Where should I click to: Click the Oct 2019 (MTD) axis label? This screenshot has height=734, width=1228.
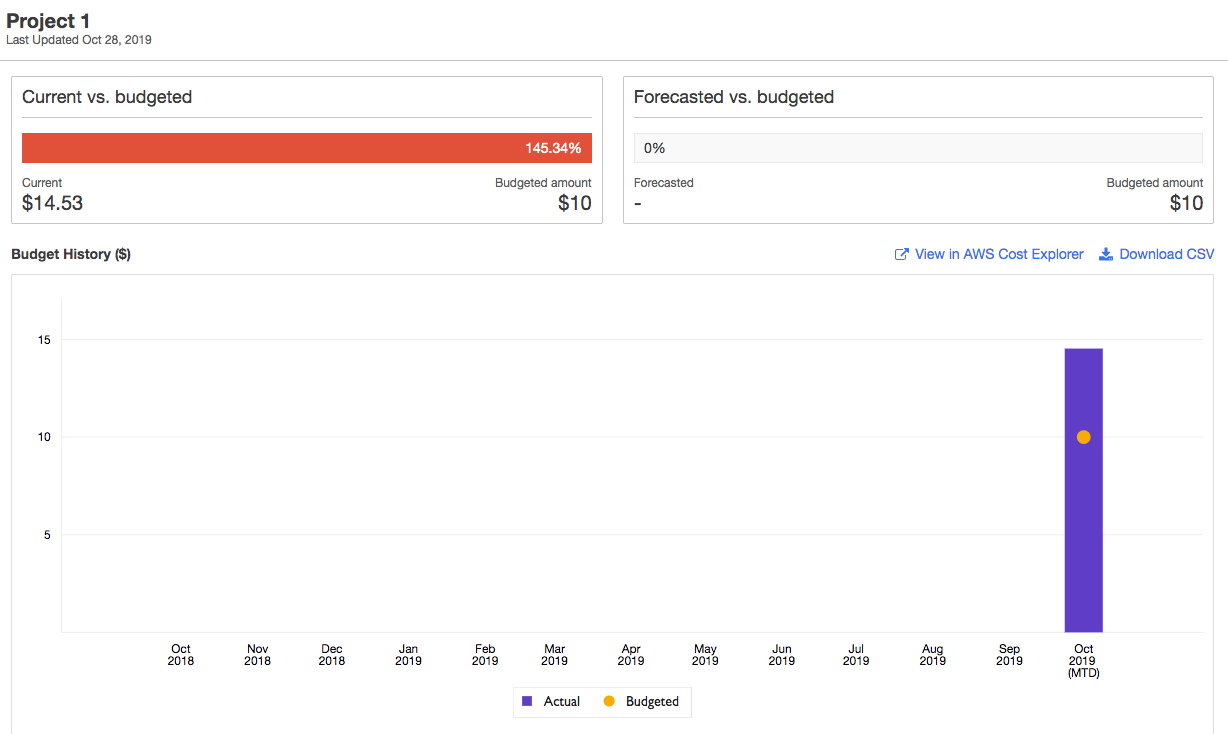[1083, 661]
